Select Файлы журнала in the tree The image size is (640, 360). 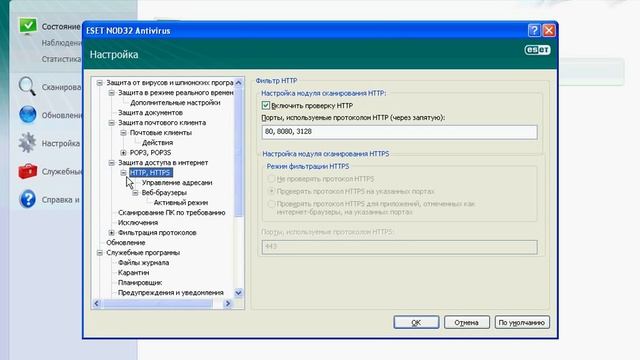(x=143, y=263)
